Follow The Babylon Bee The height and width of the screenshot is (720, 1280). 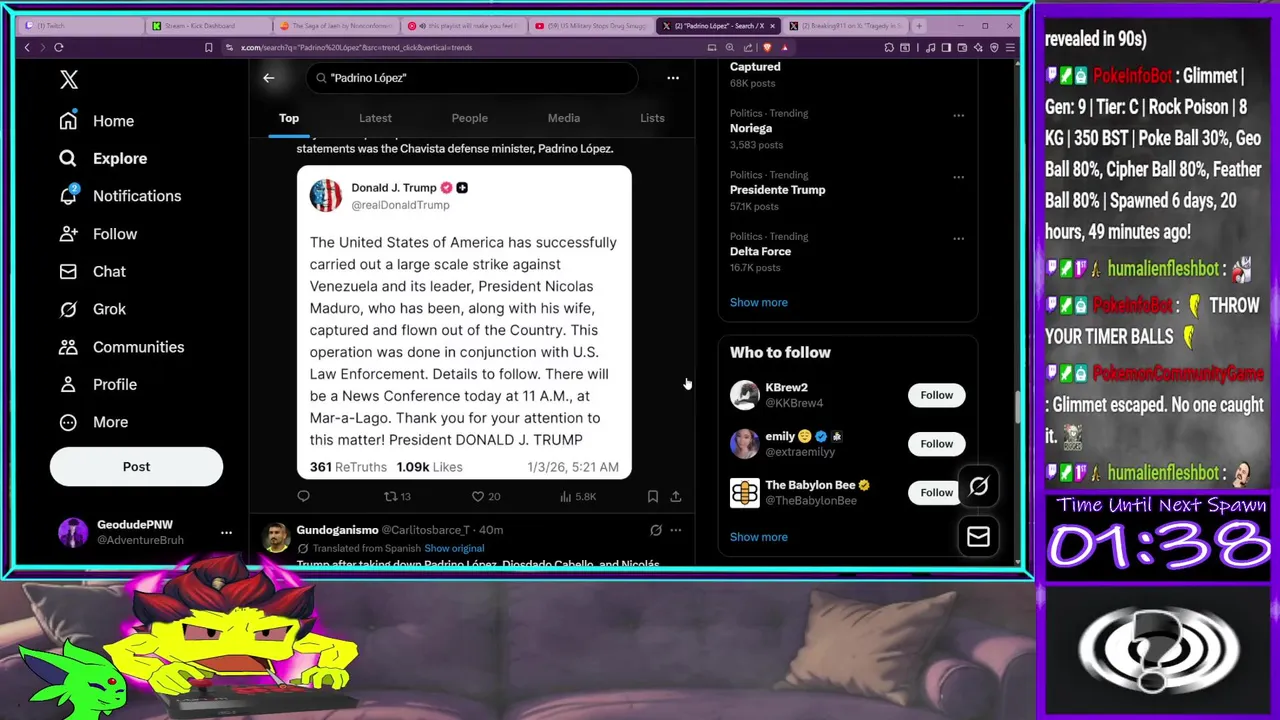[x=937, y=492]
